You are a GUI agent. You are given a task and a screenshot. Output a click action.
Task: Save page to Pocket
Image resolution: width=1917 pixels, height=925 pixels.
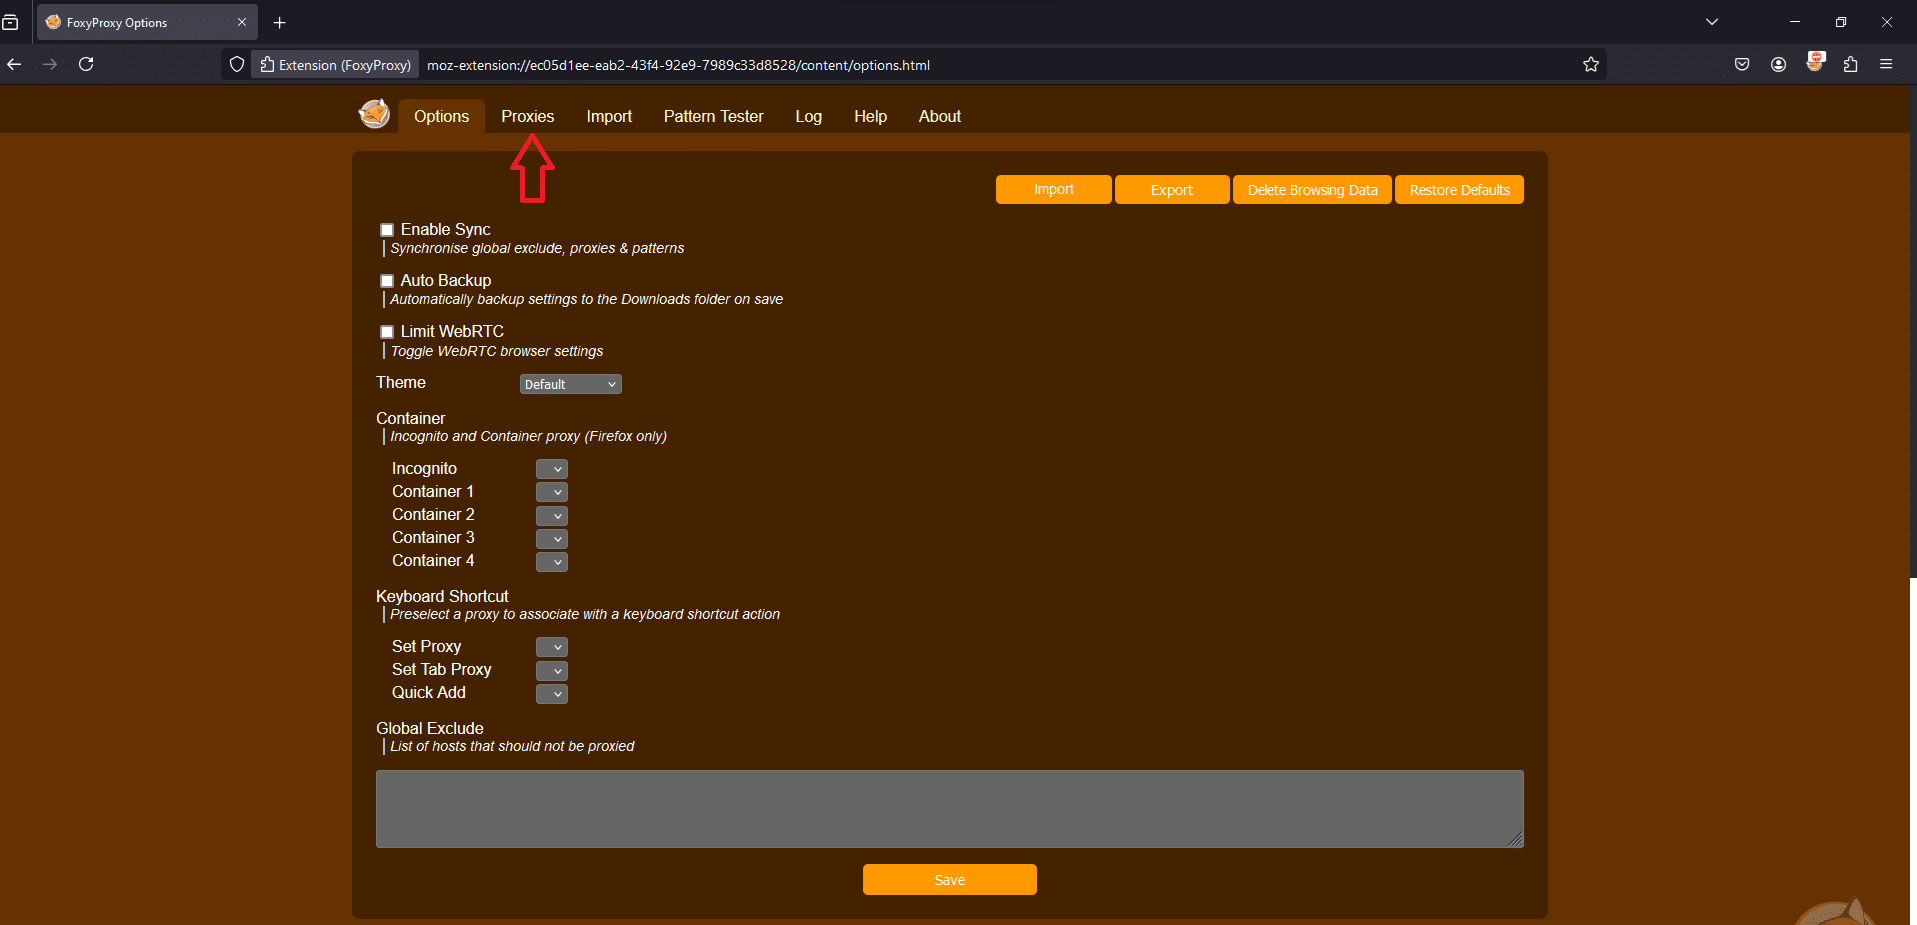(1743, 64)
